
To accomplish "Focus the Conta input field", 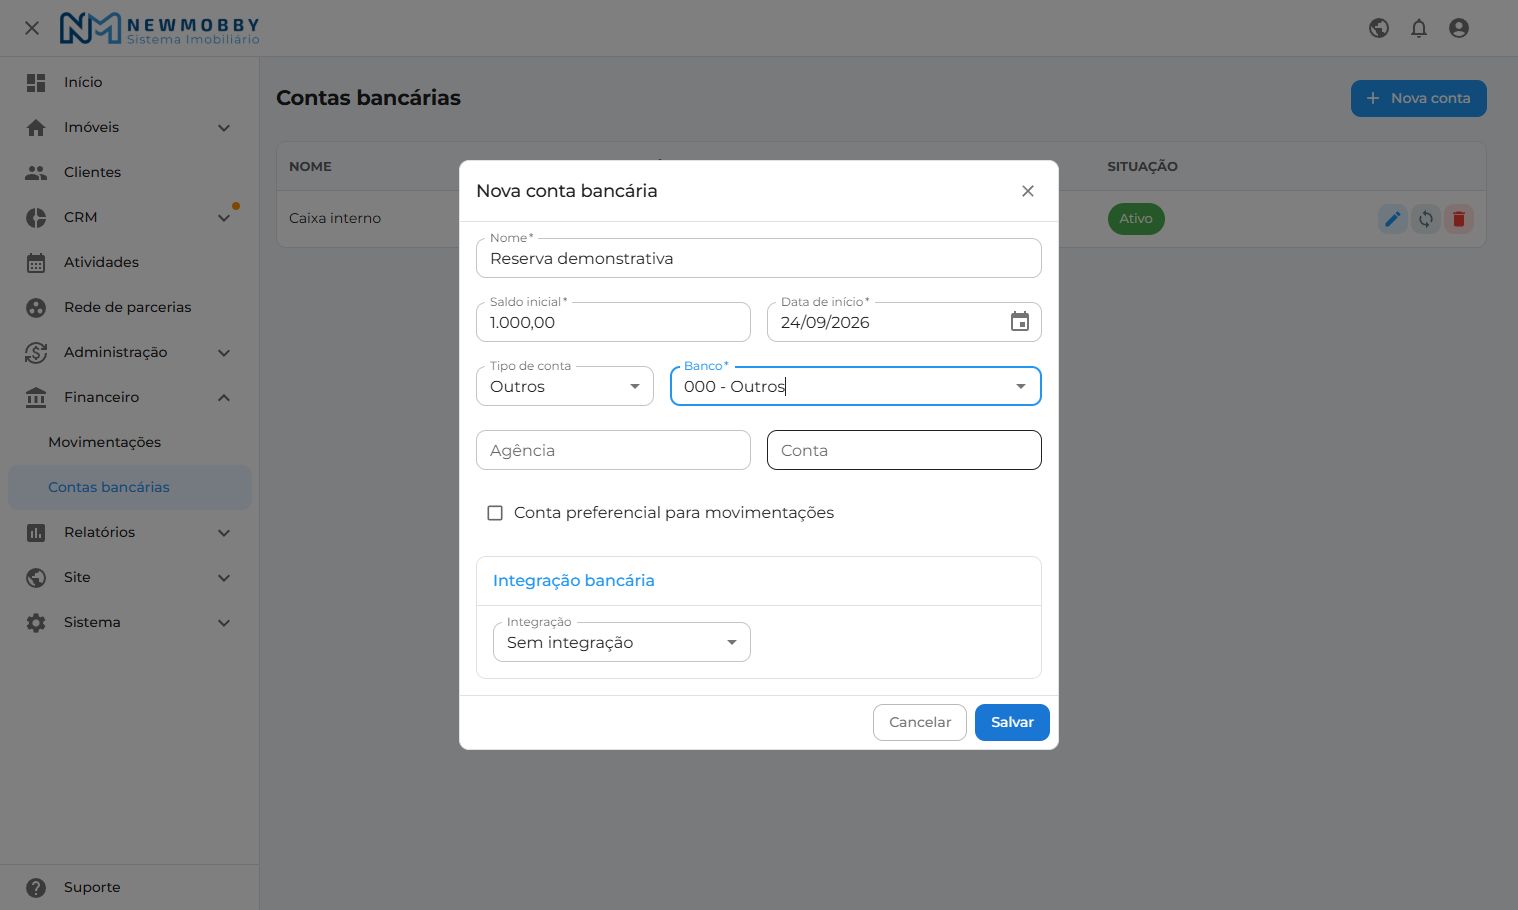I will (x=904, y=450).
